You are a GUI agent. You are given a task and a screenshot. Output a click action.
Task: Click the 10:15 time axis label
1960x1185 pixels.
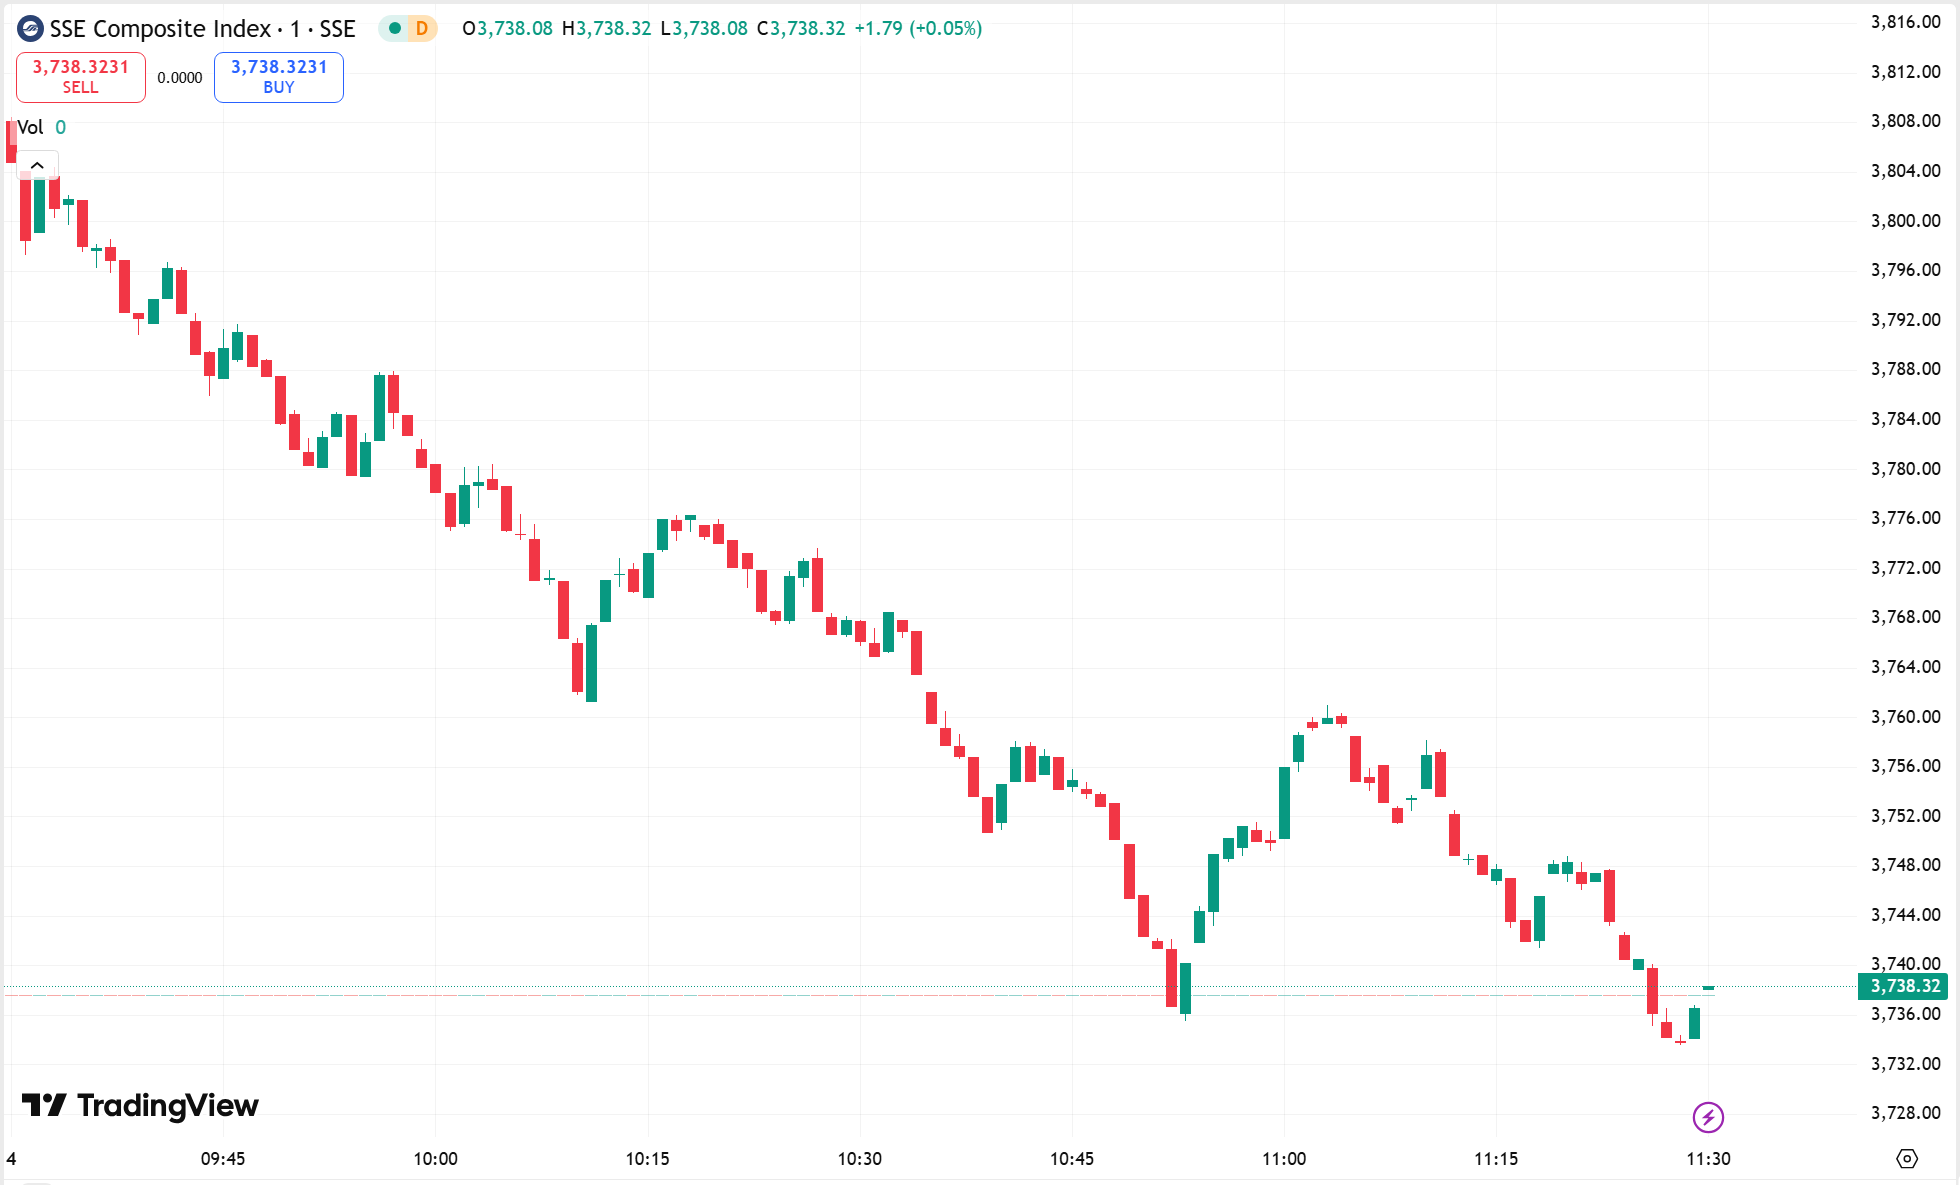point(648,1159)
